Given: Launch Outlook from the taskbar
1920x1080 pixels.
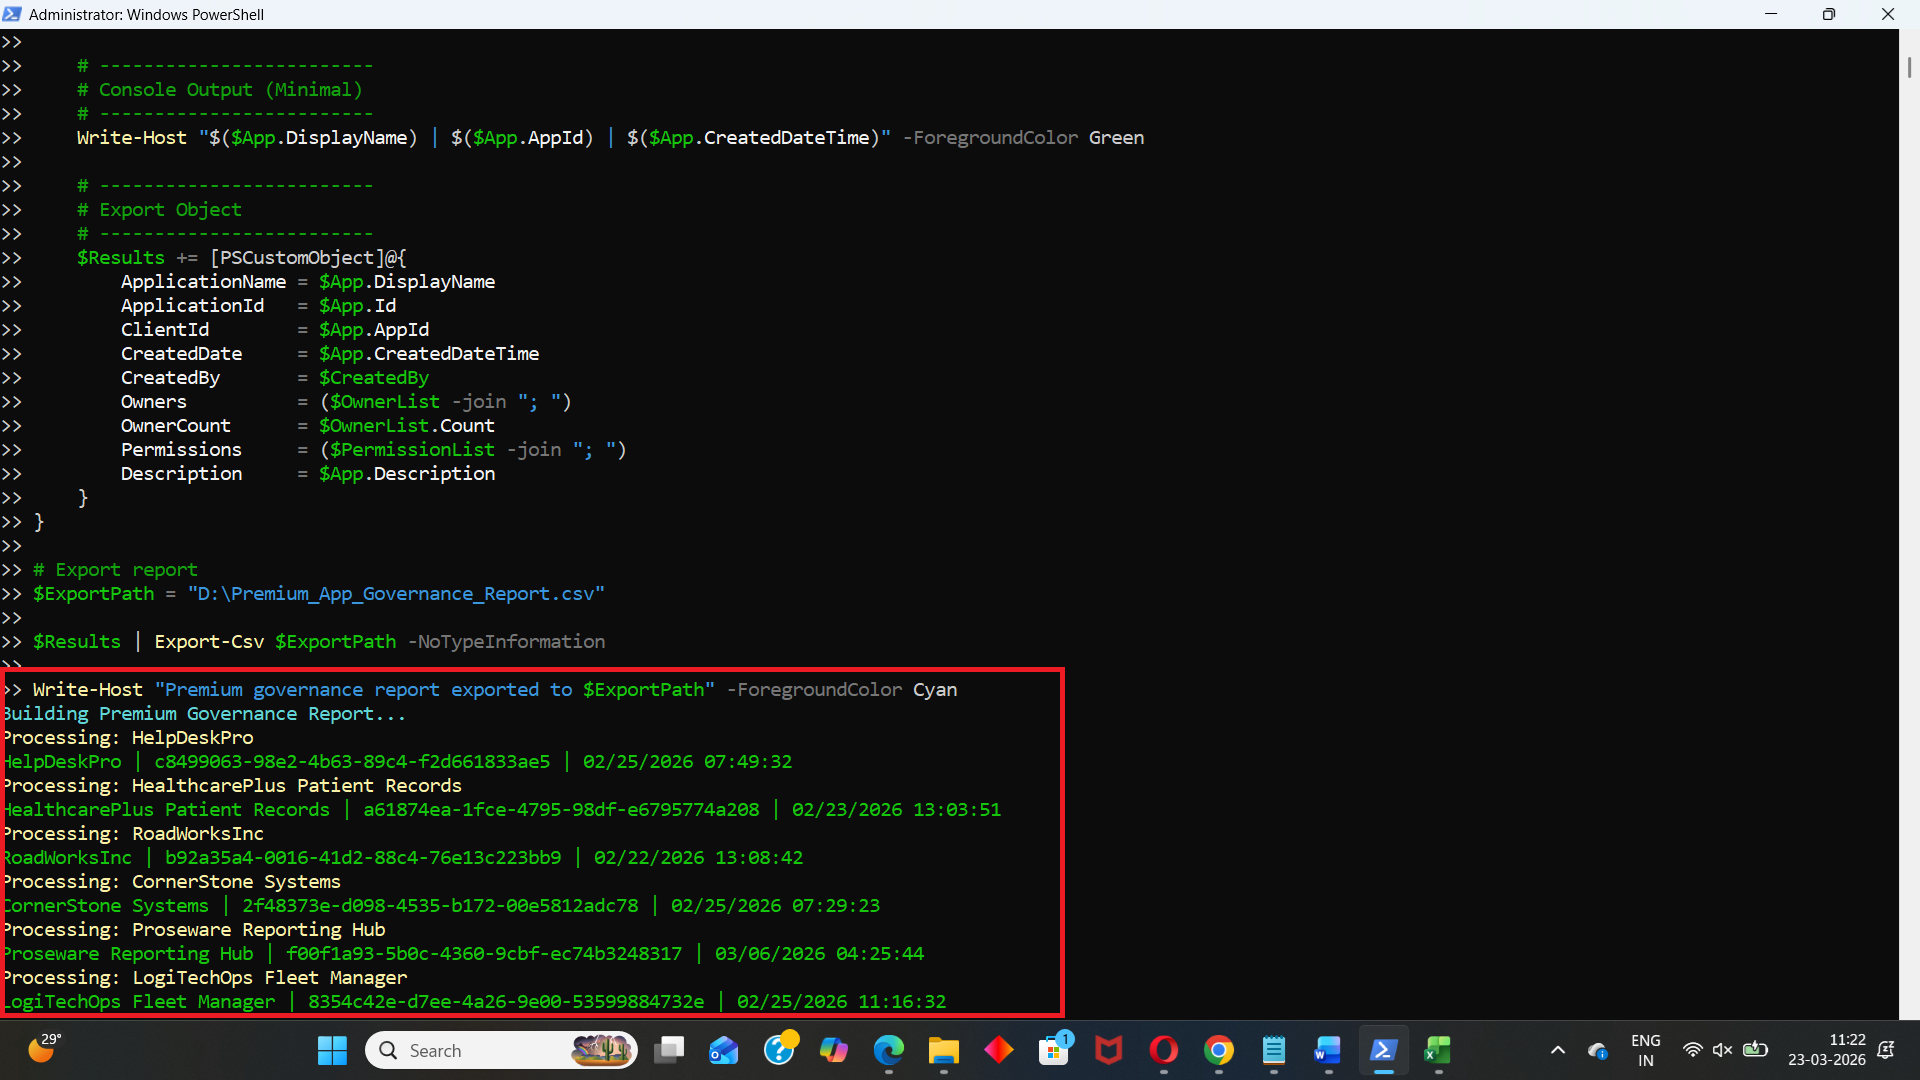Looking at the screenshot, I should [x=723, y=1050].
